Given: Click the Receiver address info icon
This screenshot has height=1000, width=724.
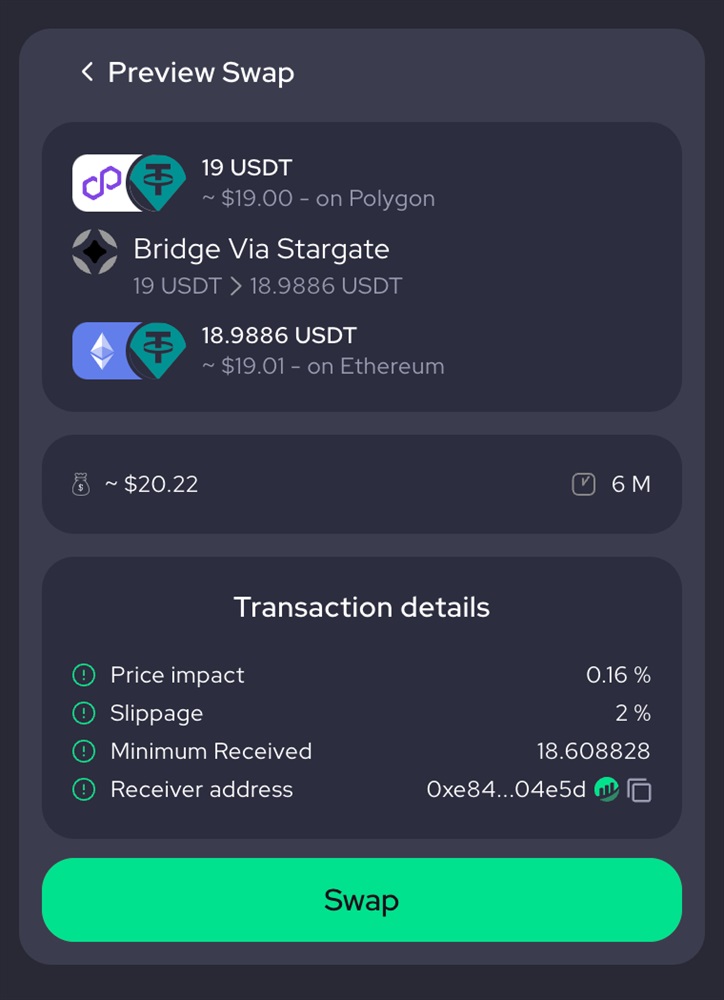Looking at the screenshot, I should (x=83, y=789).
